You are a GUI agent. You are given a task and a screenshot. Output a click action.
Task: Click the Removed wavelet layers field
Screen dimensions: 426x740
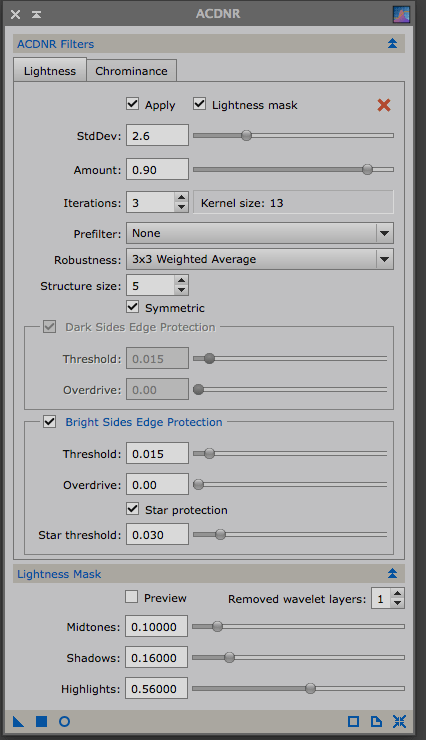(381, 599)
